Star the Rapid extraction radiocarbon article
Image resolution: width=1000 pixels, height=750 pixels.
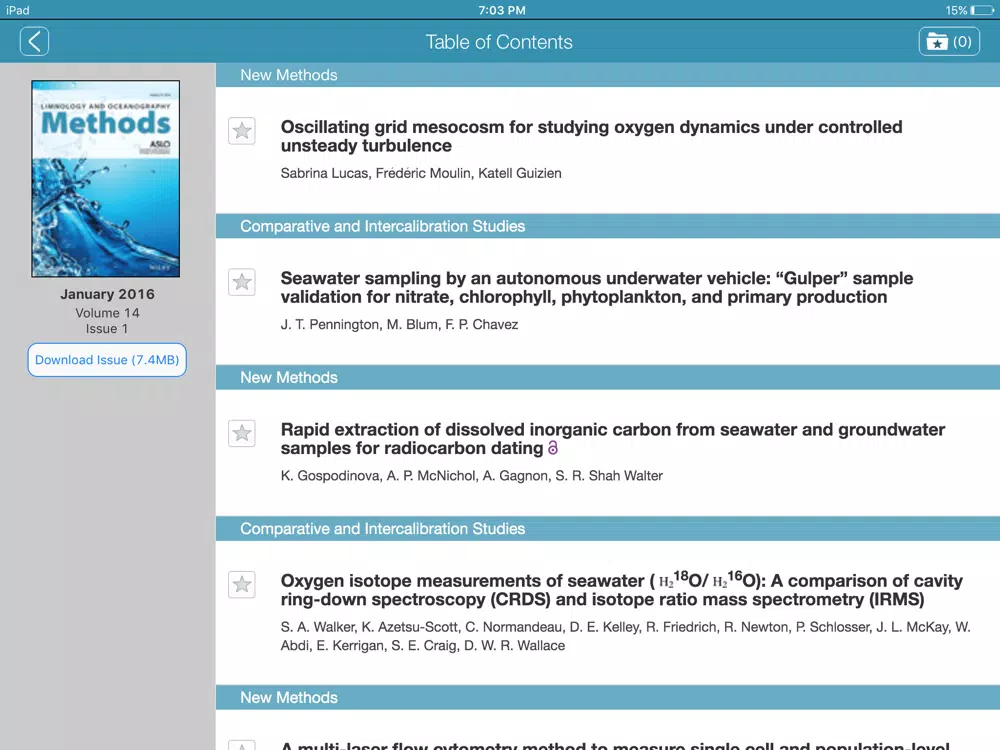pyautogui.click(x=242, y=434)
